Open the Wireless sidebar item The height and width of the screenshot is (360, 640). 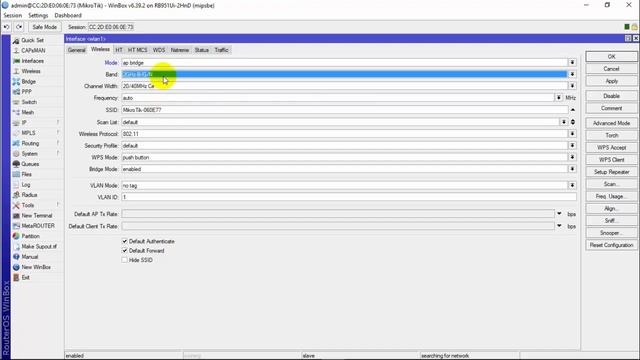pos(31,71)
